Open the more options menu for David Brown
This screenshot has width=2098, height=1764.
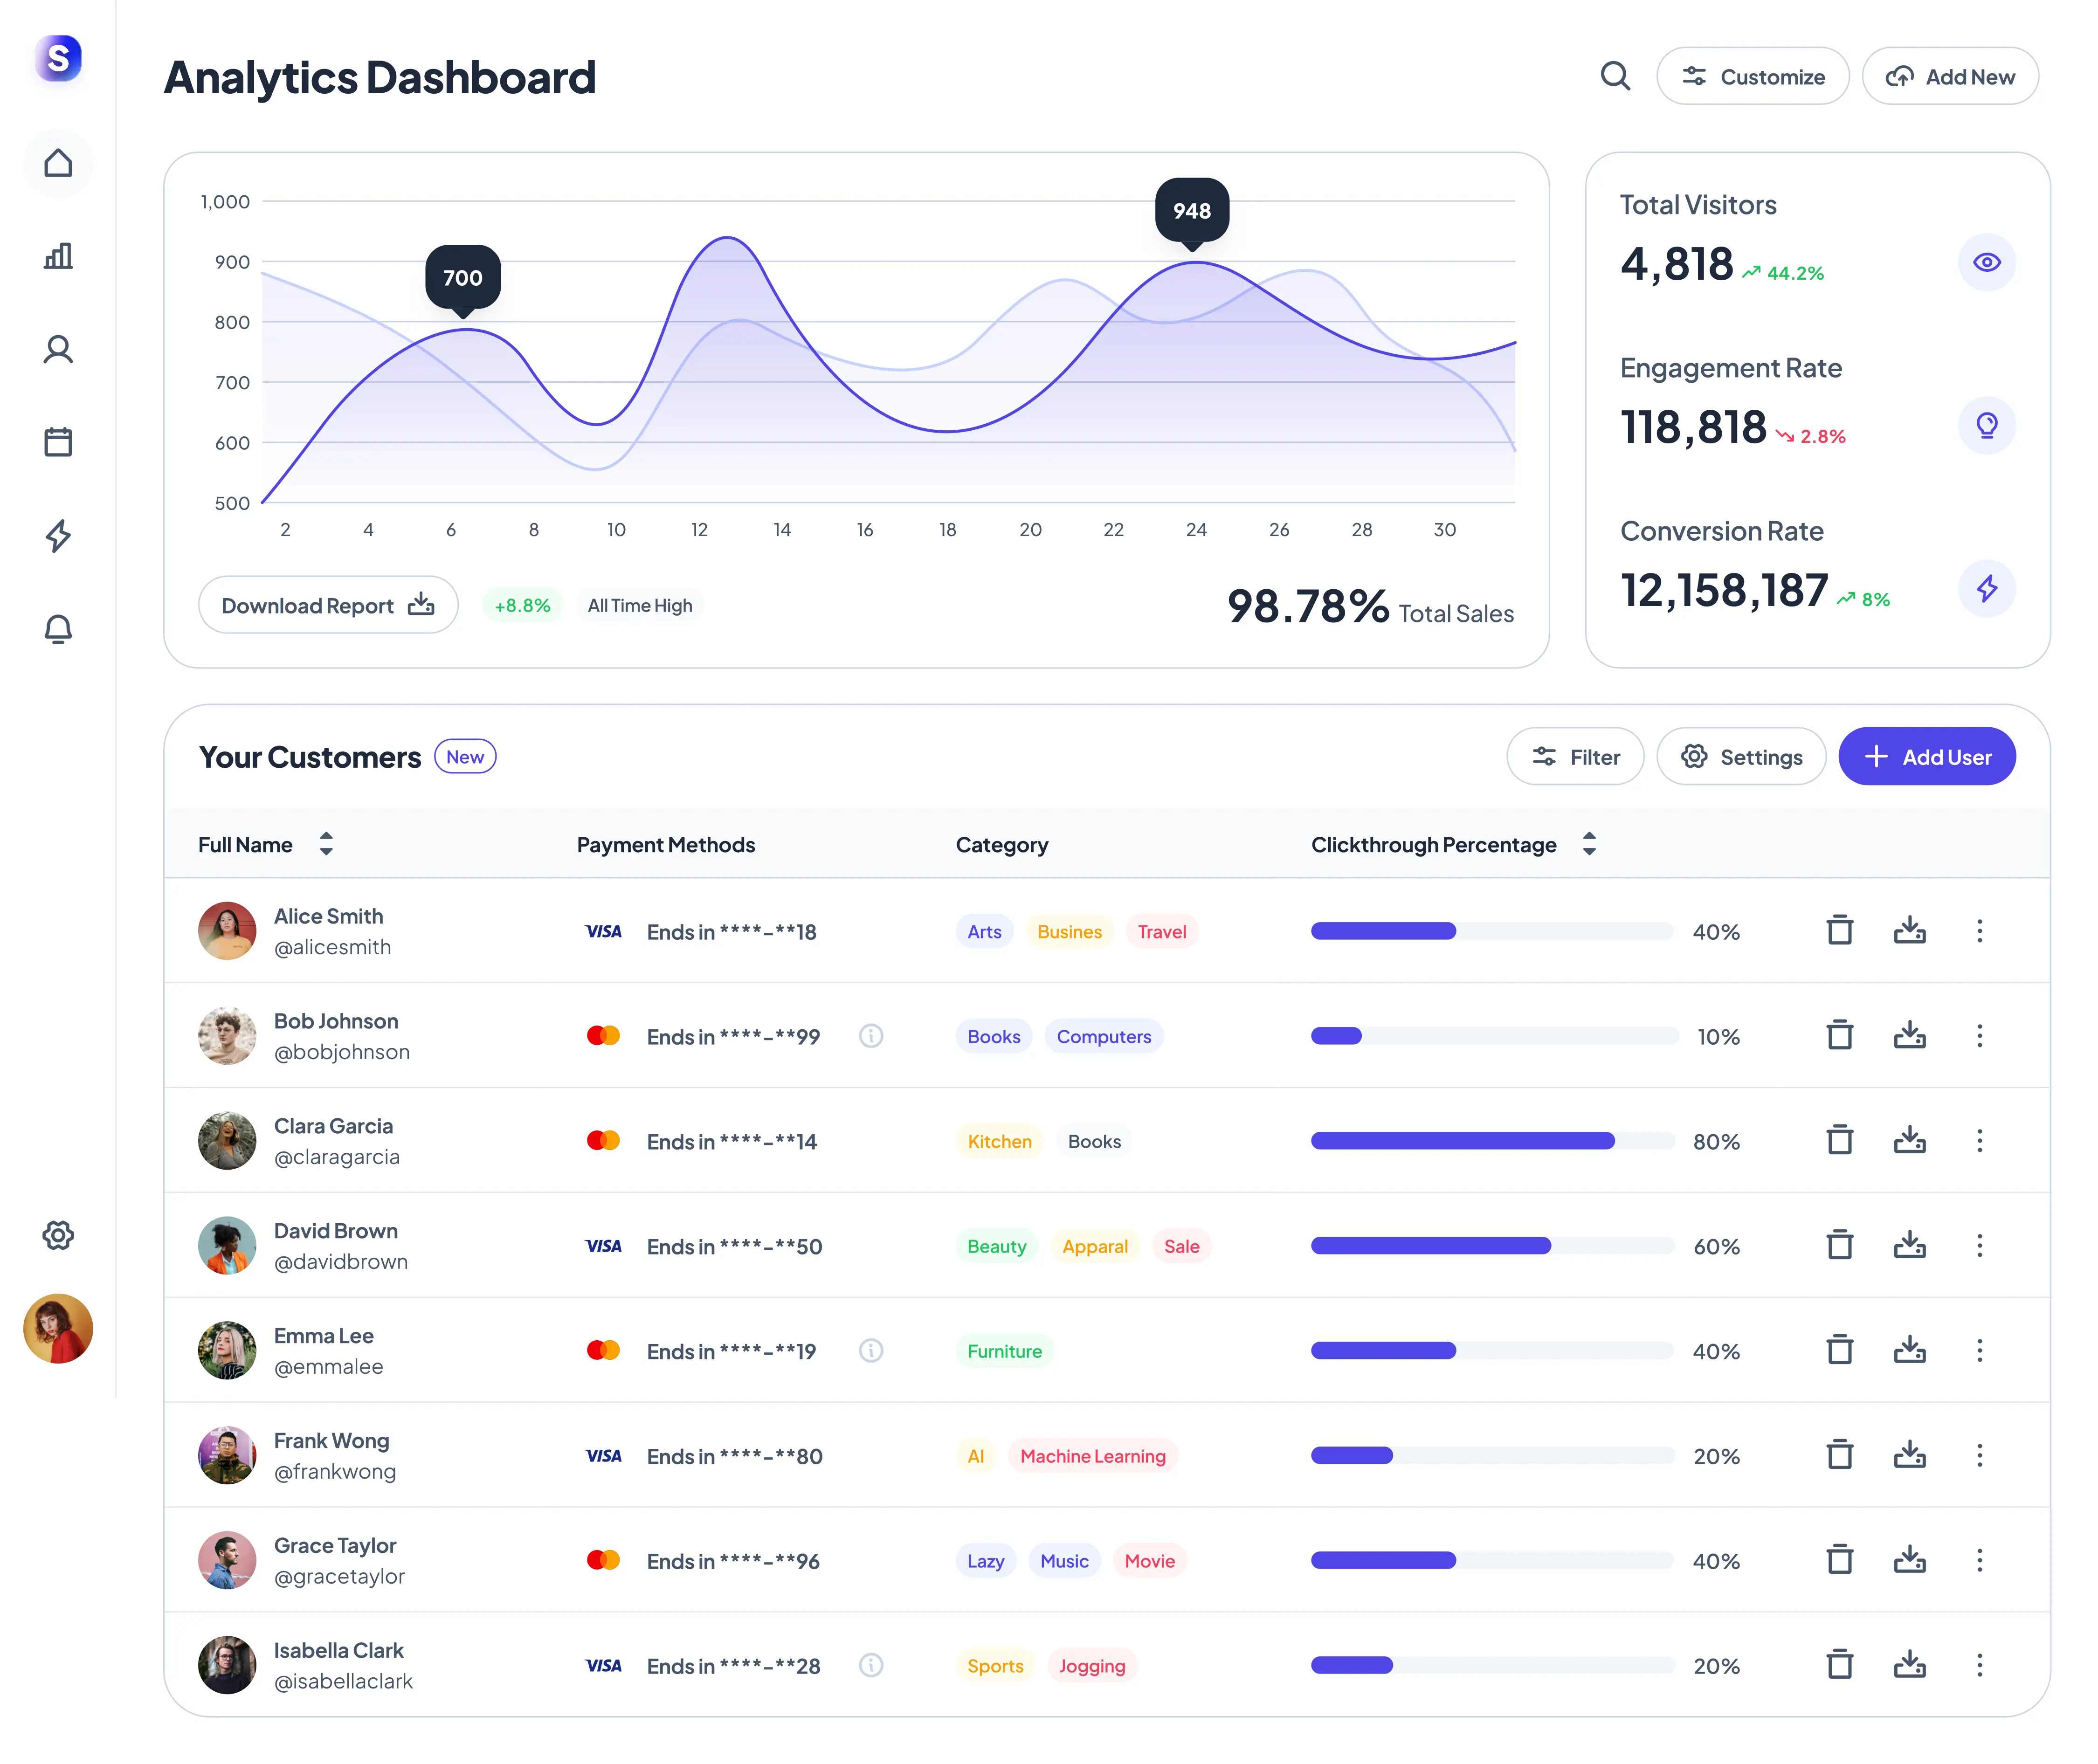point(1980,1246)
